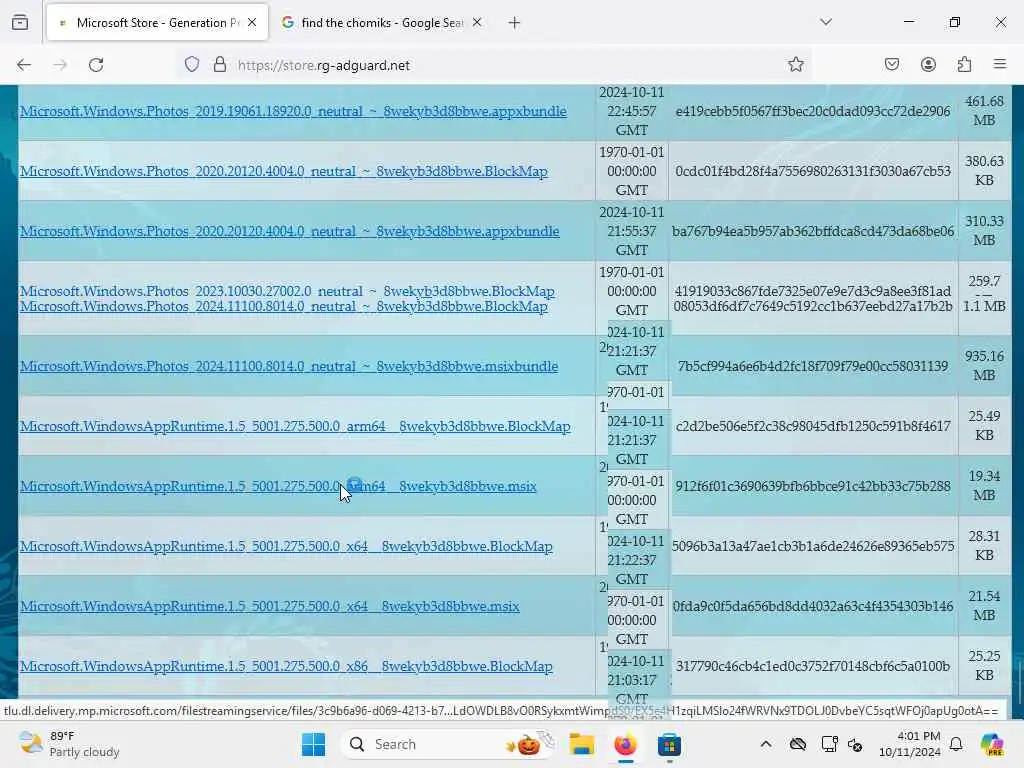Open the weather widget showing 89°F

tap(69, 744)
